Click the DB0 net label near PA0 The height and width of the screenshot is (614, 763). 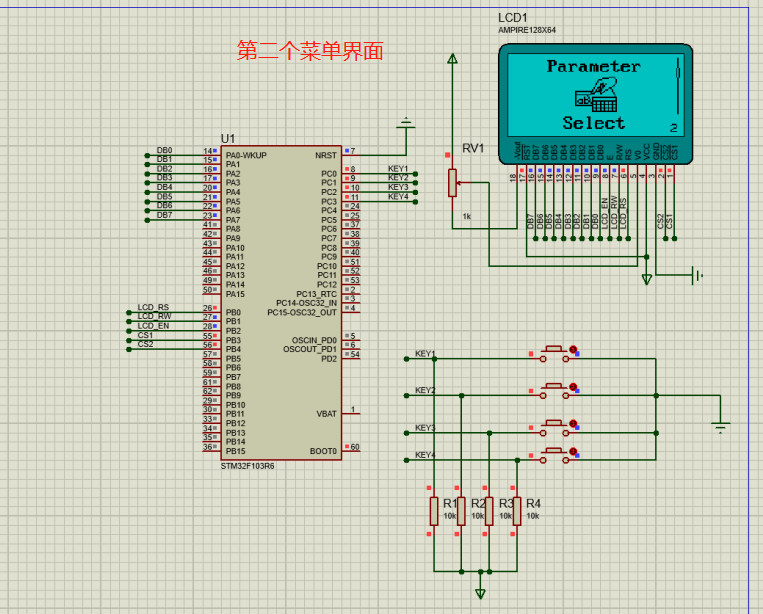(x=164, y=150)
